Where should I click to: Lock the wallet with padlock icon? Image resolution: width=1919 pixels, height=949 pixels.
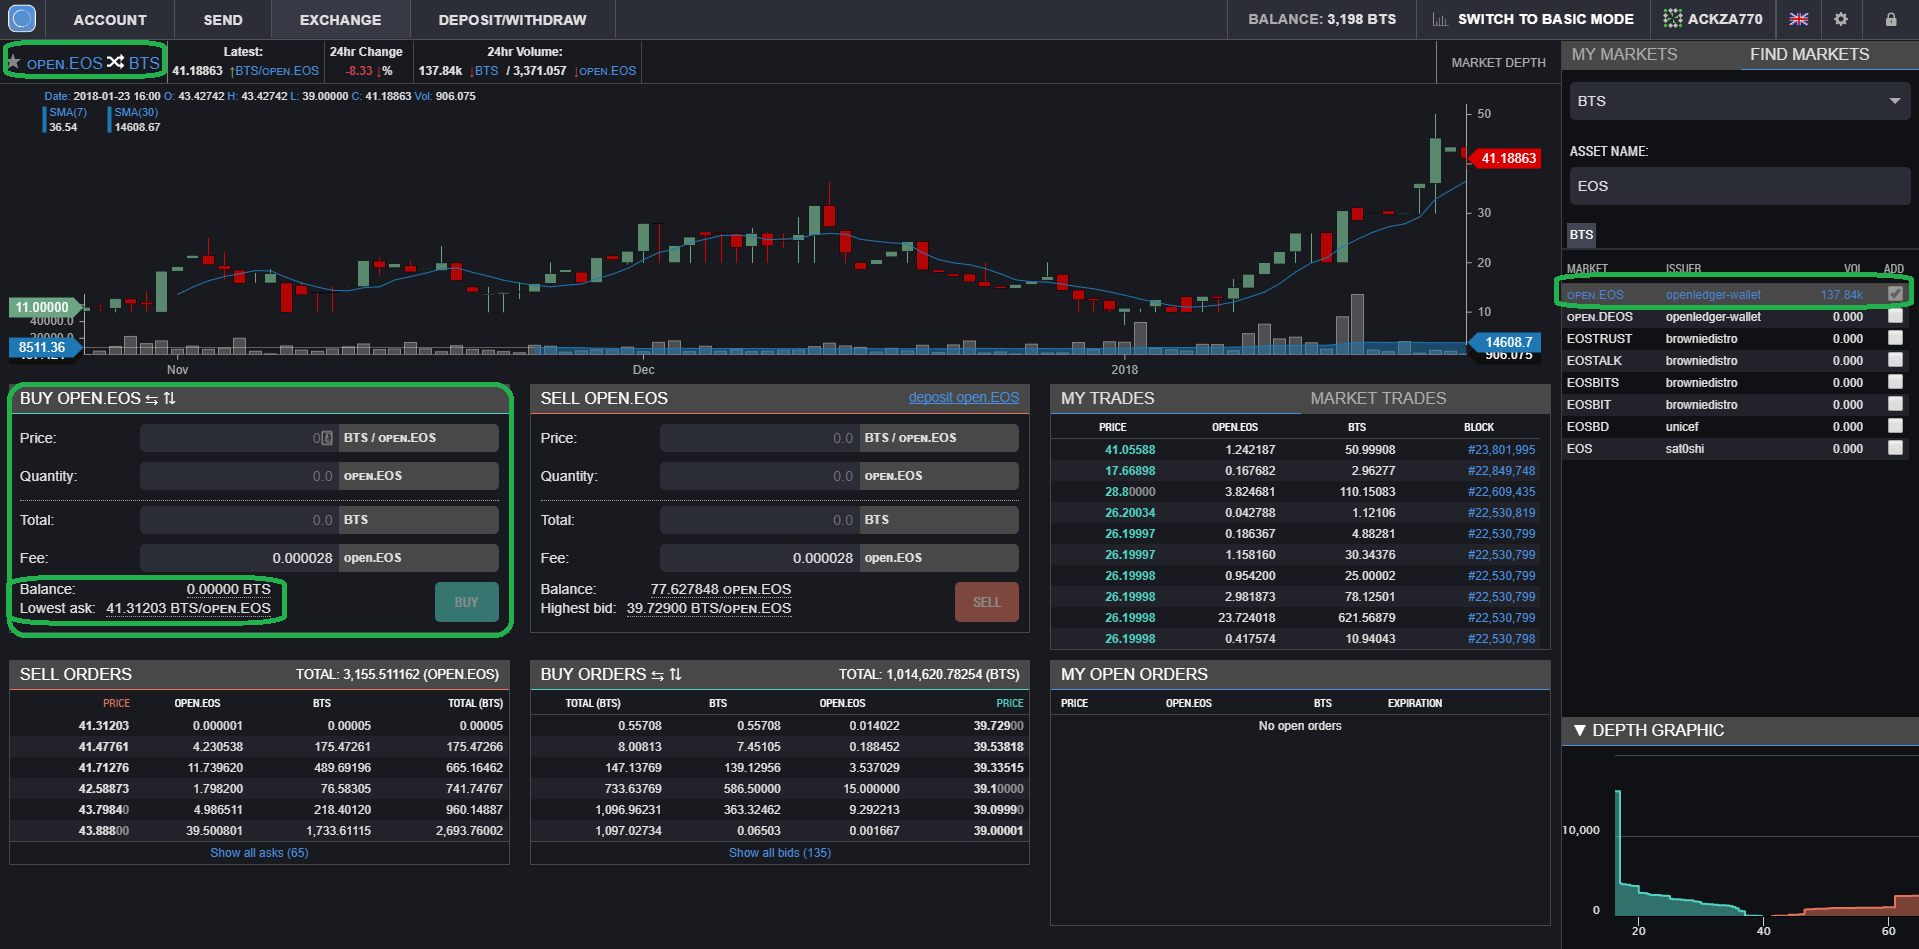1891,19
